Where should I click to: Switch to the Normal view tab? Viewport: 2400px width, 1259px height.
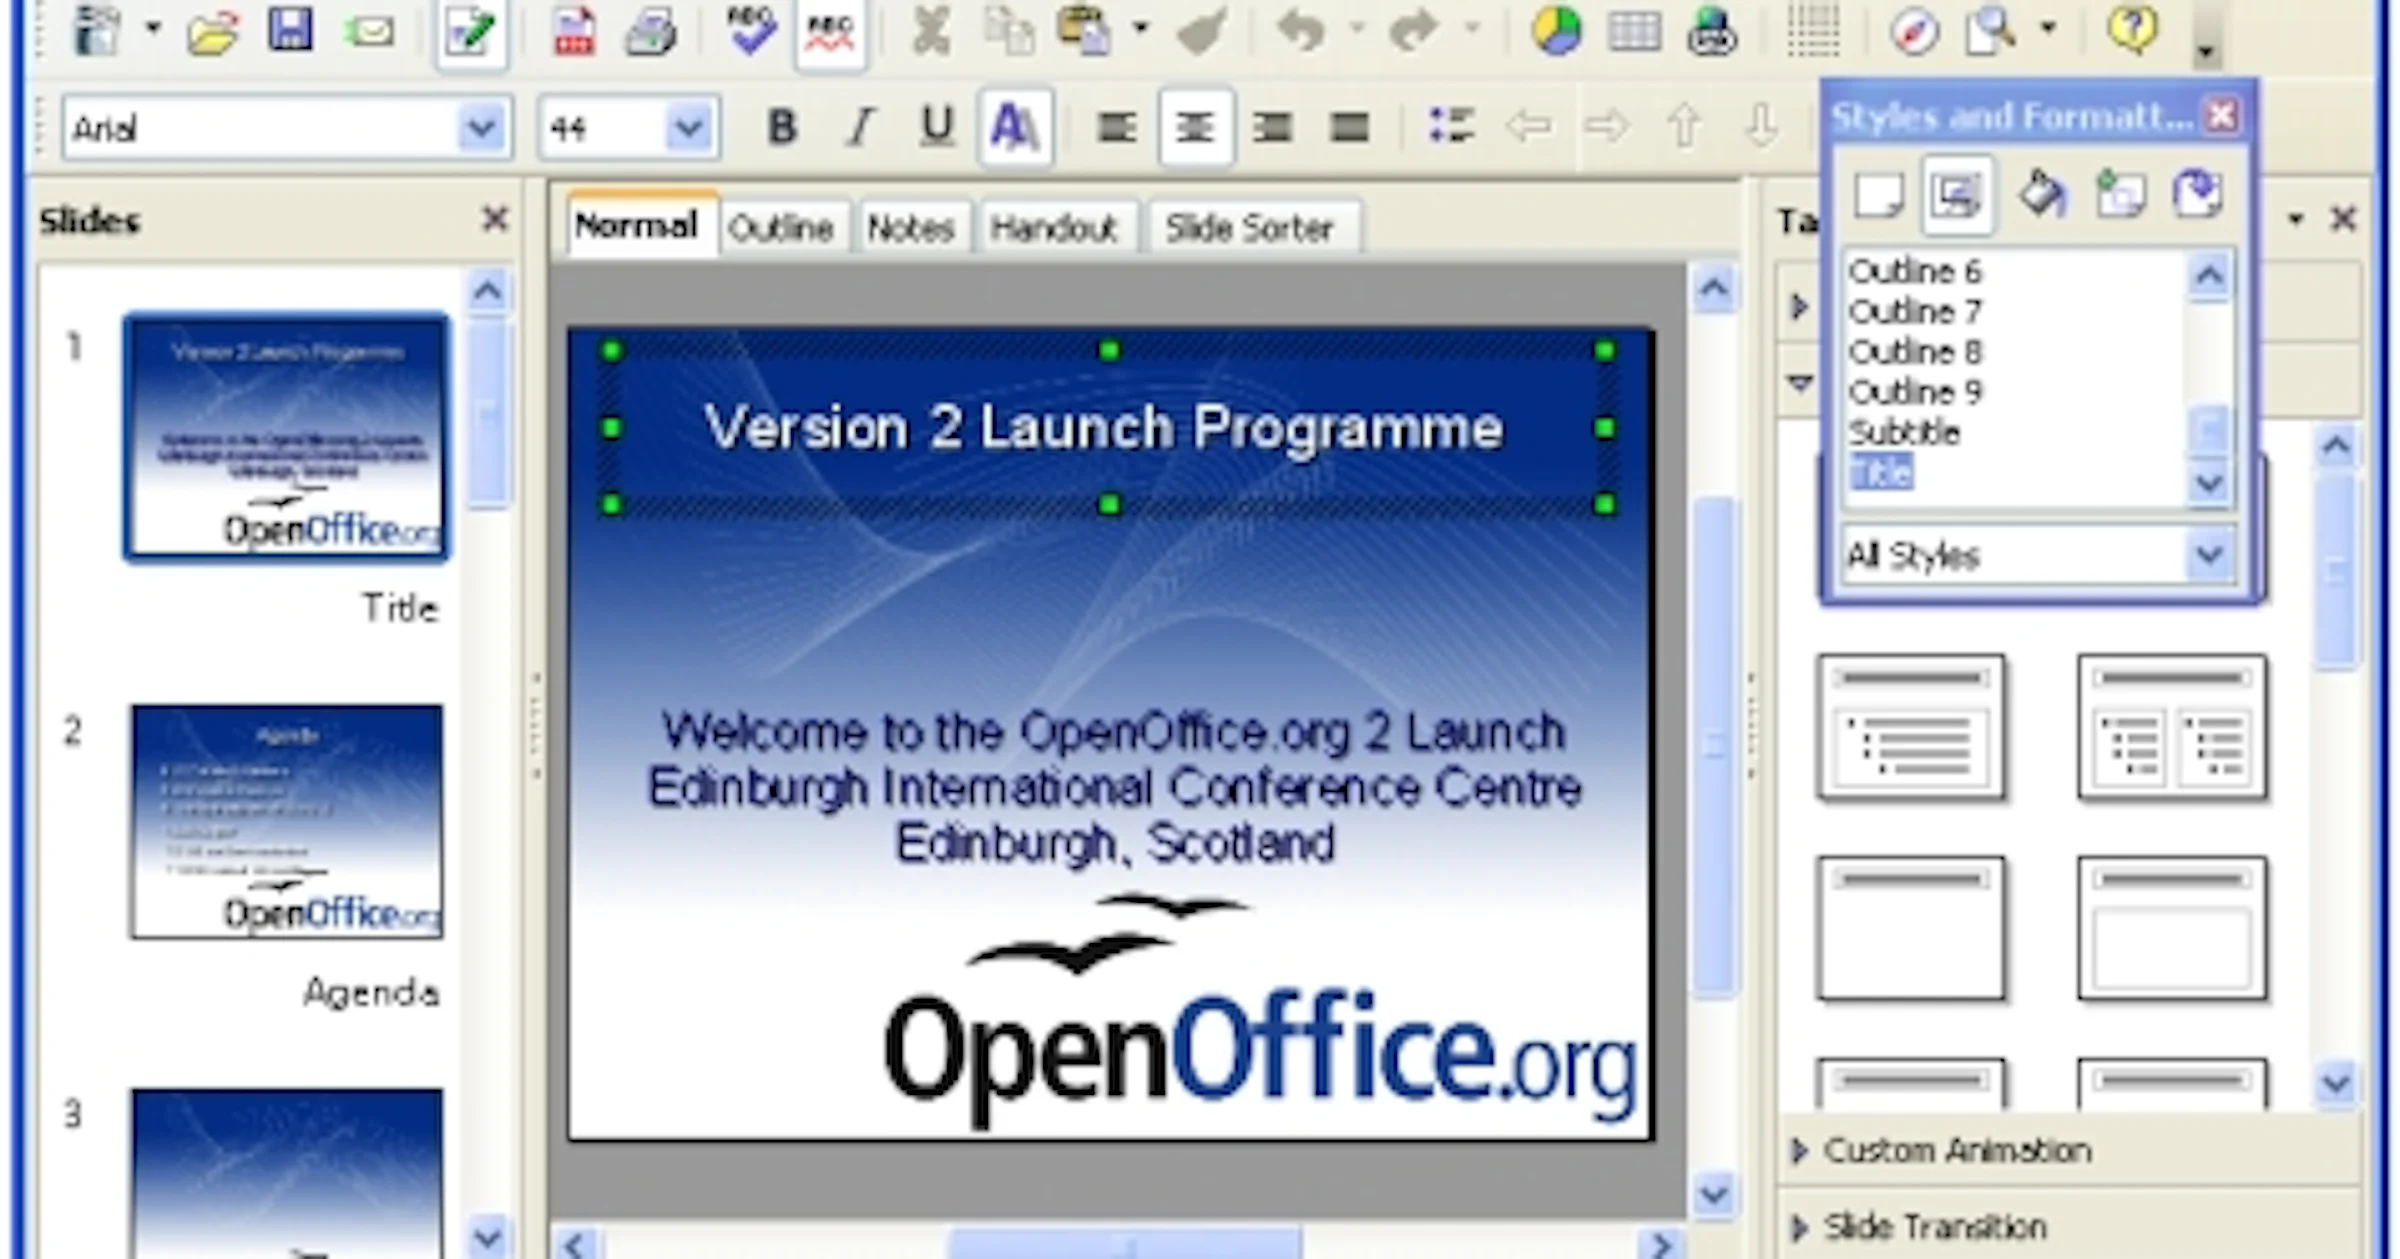click(642, 225)
